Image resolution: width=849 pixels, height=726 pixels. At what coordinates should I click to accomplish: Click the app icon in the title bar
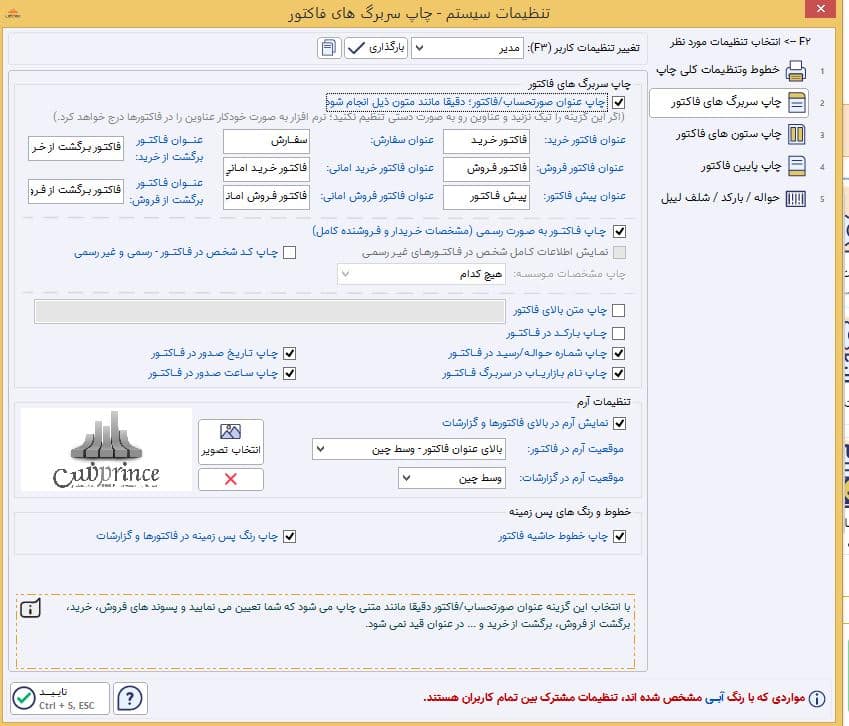click(13, 13)
